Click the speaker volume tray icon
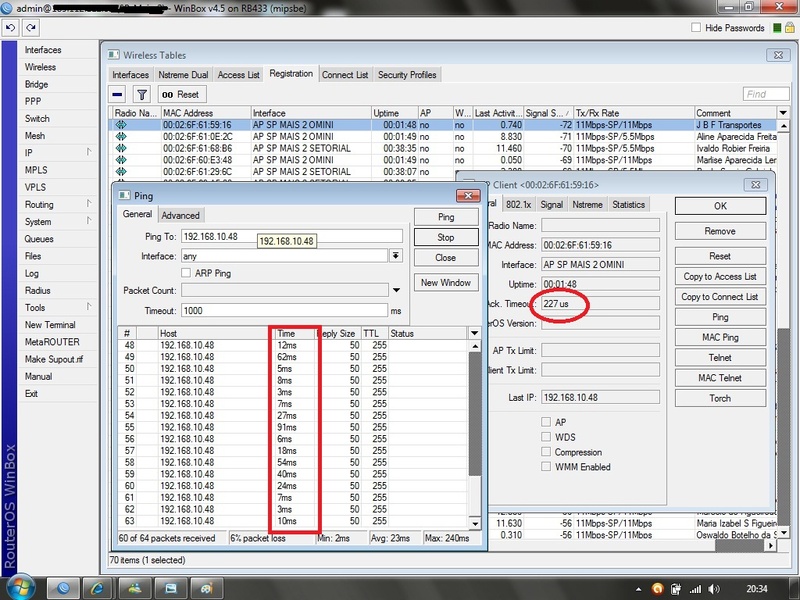Image resolution: width=800 pixels, height=600 pixels. coord(714,589)
